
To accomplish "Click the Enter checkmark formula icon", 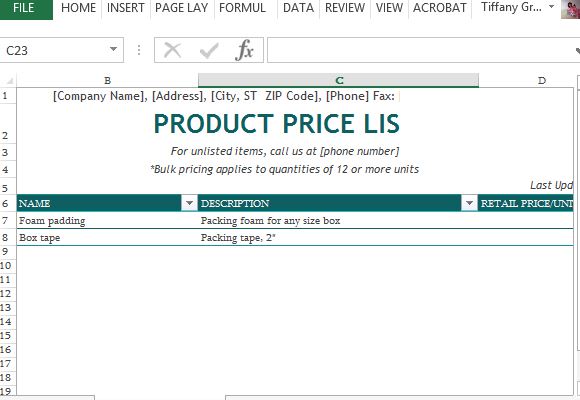I will 209,50.
